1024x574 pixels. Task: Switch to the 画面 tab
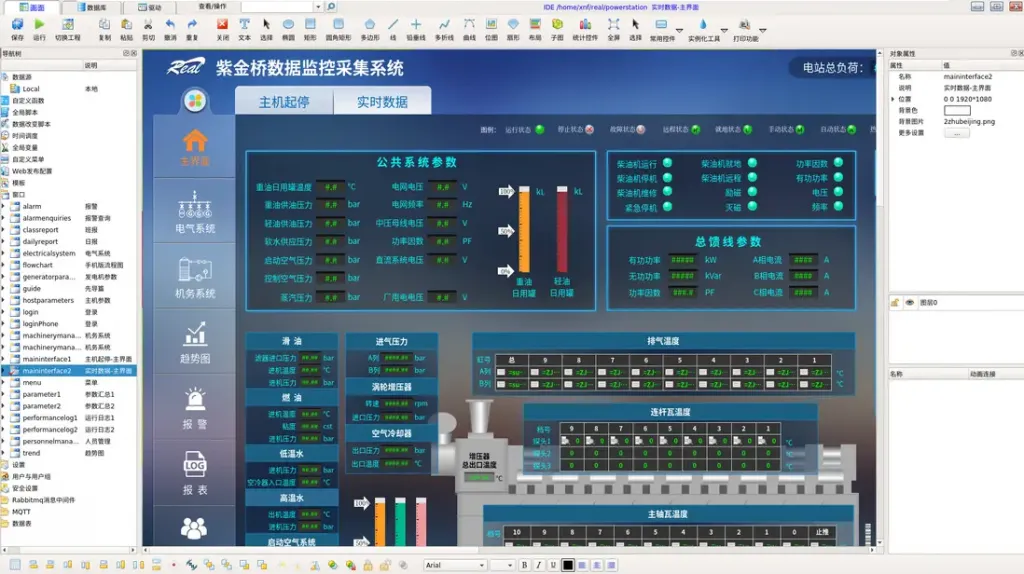[x=31, y=7]
